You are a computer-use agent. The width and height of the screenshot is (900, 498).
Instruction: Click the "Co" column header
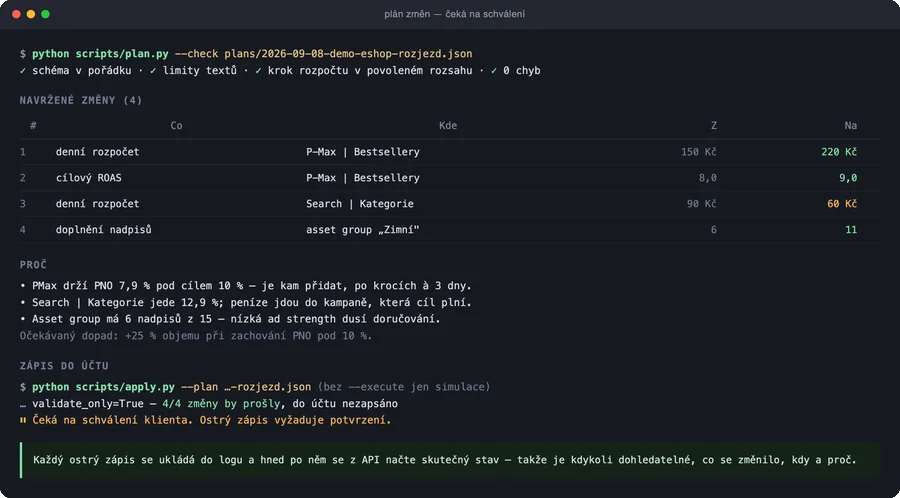pyautogui.click(x=176, y=126)
